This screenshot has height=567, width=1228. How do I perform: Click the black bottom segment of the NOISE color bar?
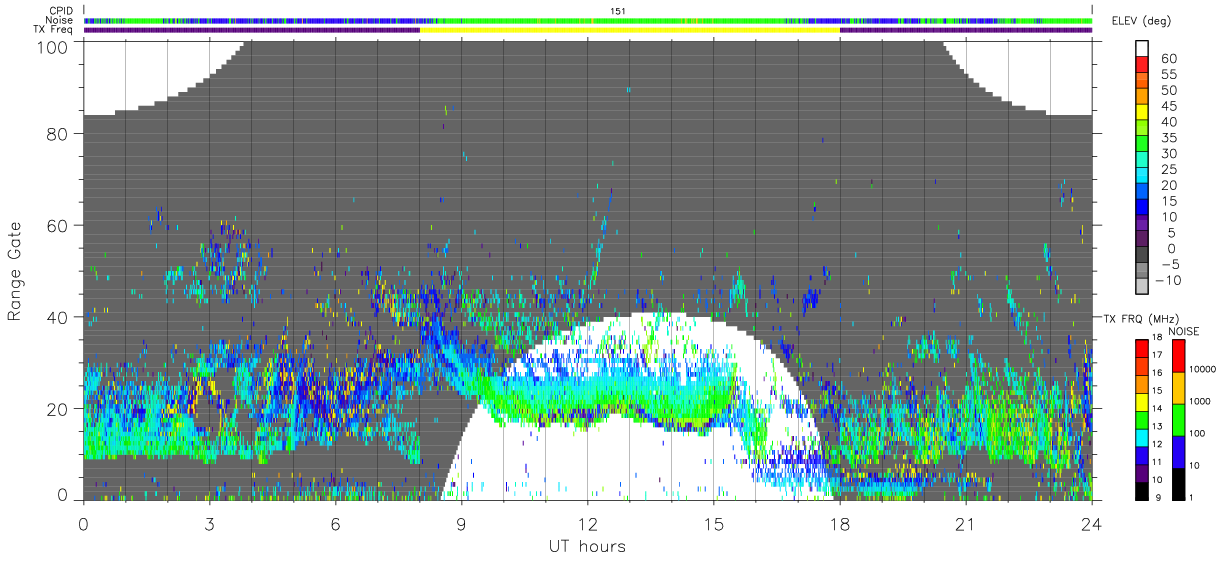1179,483
